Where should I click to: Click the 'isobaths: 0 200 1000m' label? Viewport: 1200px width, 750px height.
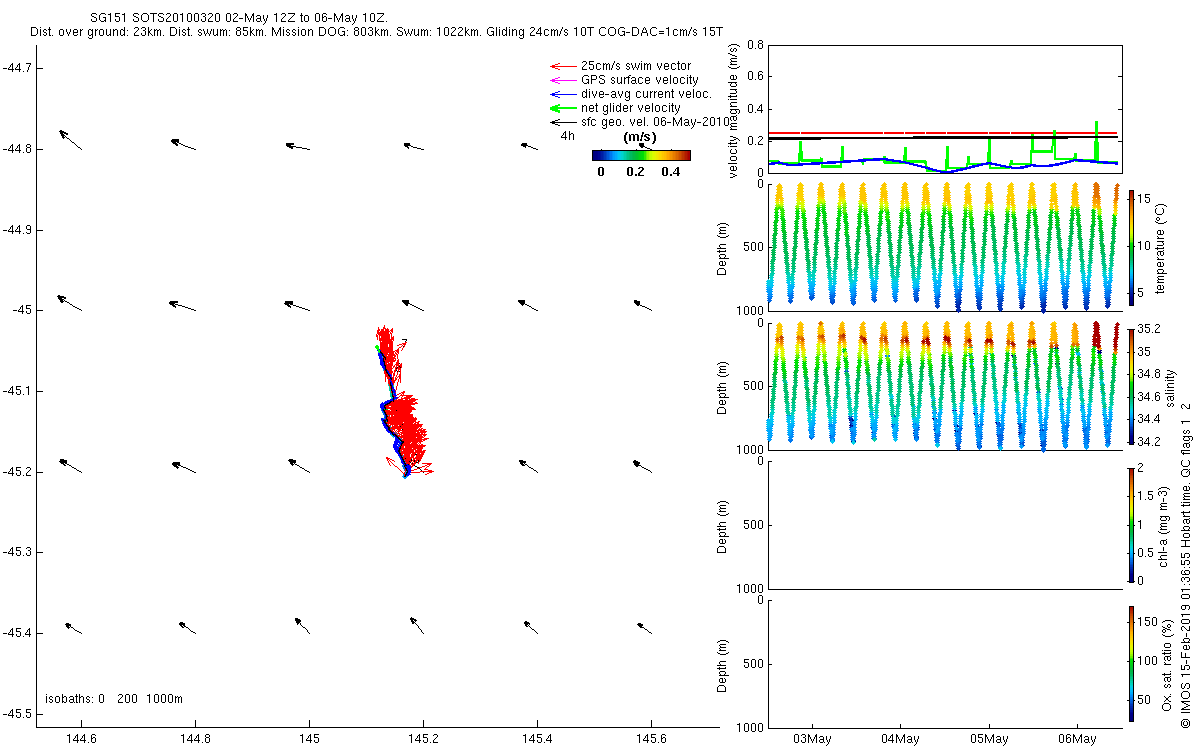(114, 699)
